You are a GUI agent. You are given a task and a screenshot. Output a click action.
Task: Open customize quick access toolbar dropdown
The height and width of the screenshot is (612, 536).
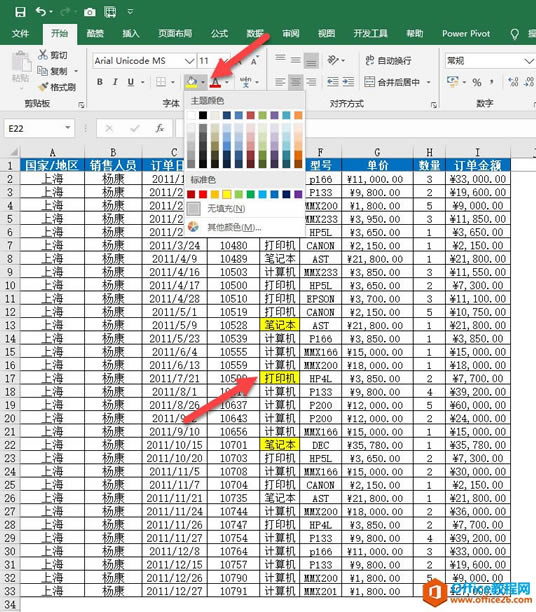[130, 12]
